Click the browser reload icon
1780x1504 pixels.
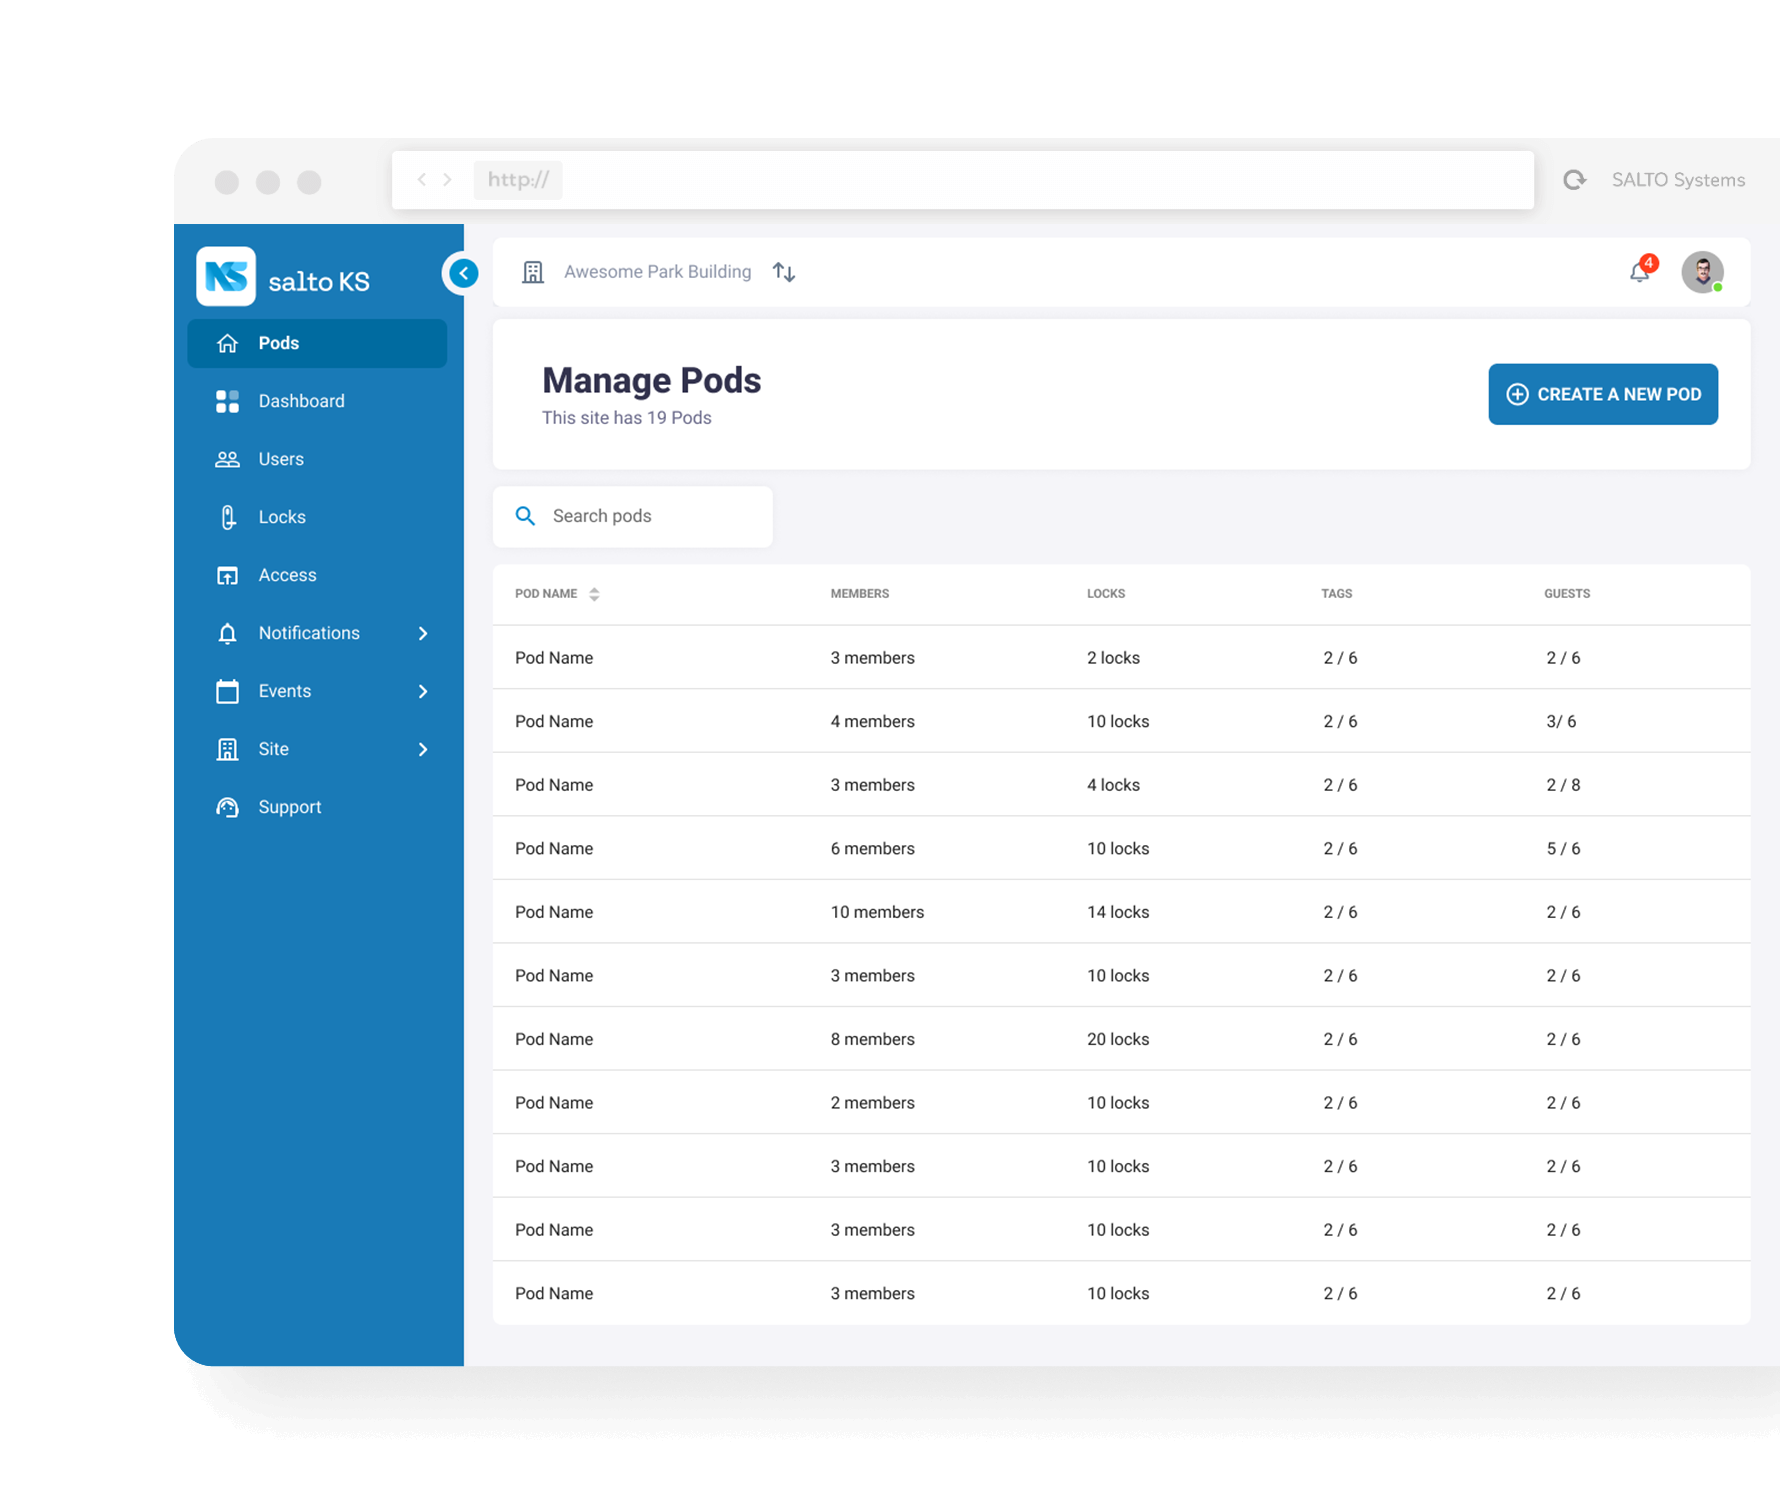pos(1574,180)
